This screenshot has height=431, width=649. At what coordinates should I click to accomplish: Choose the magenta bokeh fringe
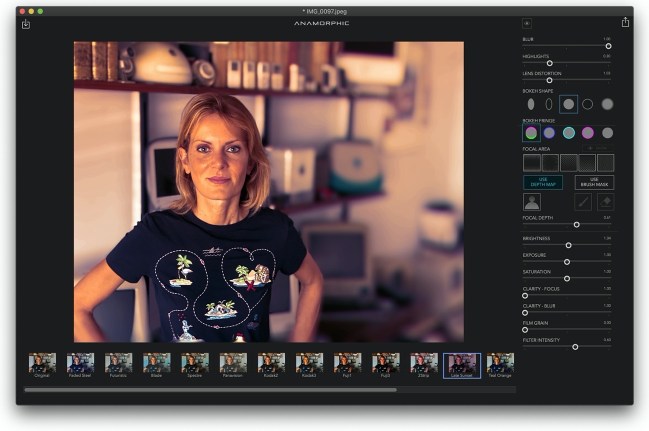(x=588, y=133)
